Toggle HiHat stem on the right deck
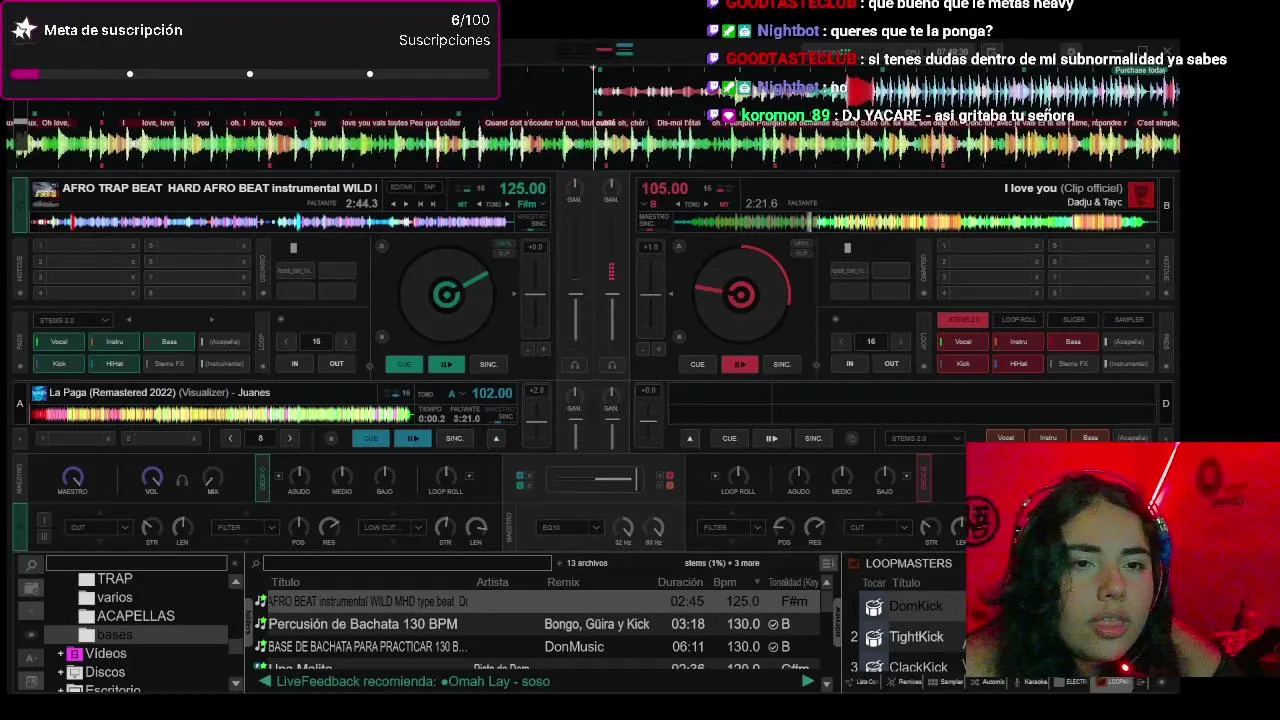 (x=1018, y=364)
